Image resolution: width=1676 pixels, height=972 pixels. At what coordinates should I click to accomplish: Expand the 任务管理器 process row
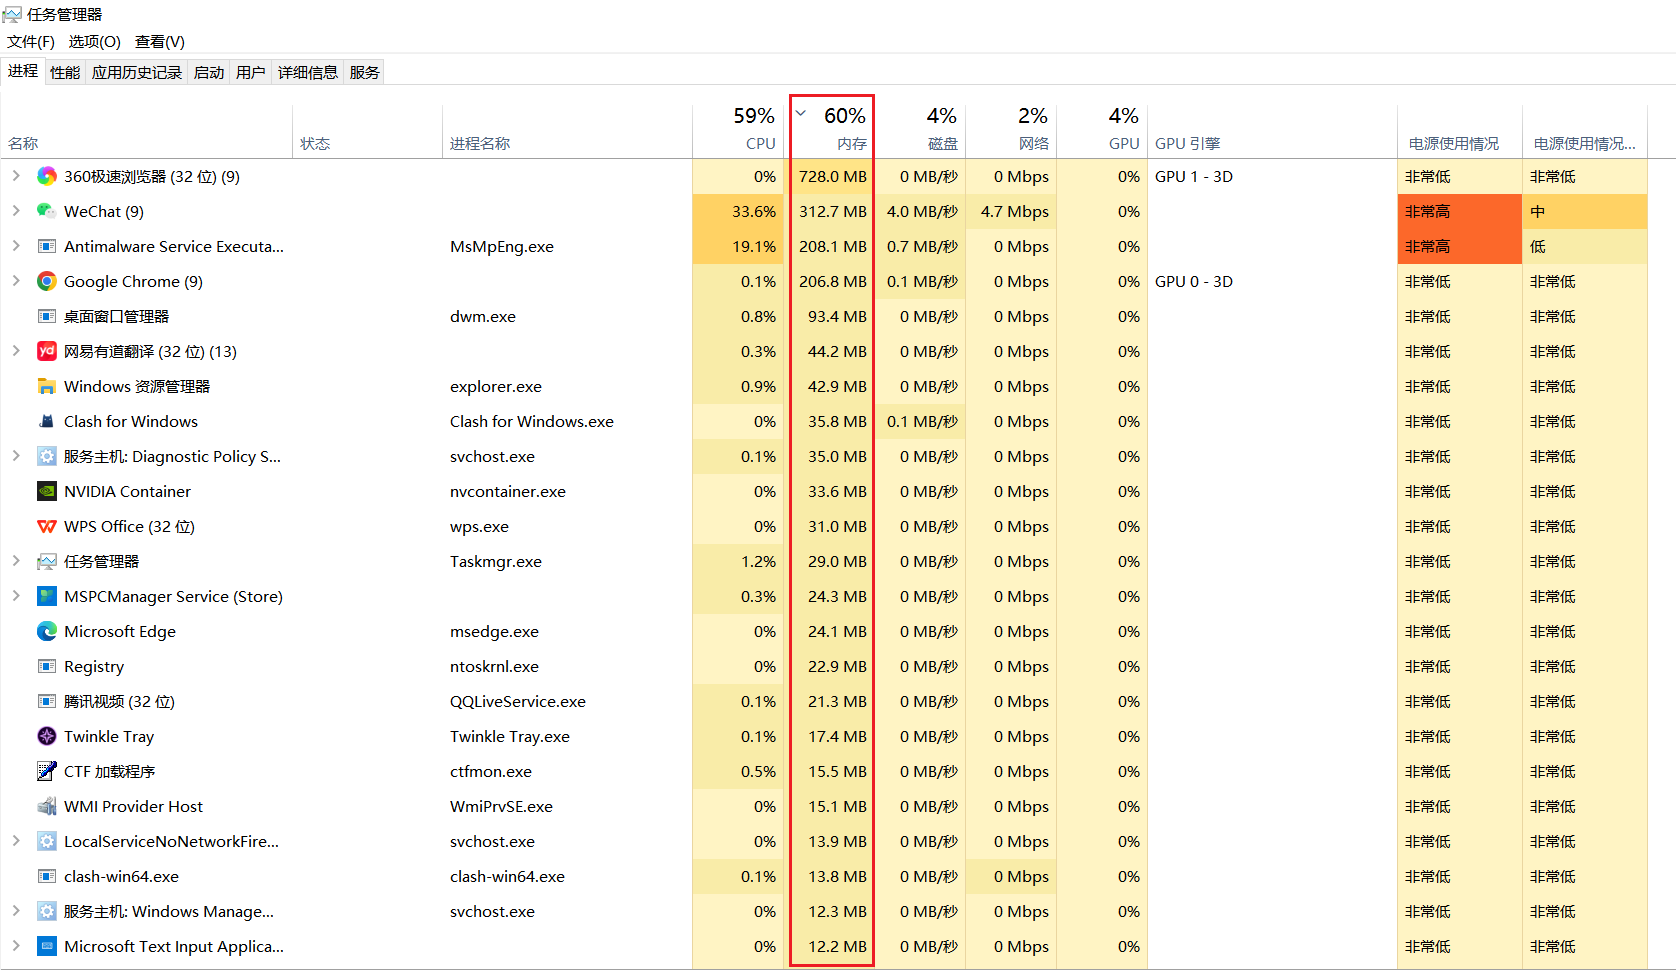[x=16, y=561]
